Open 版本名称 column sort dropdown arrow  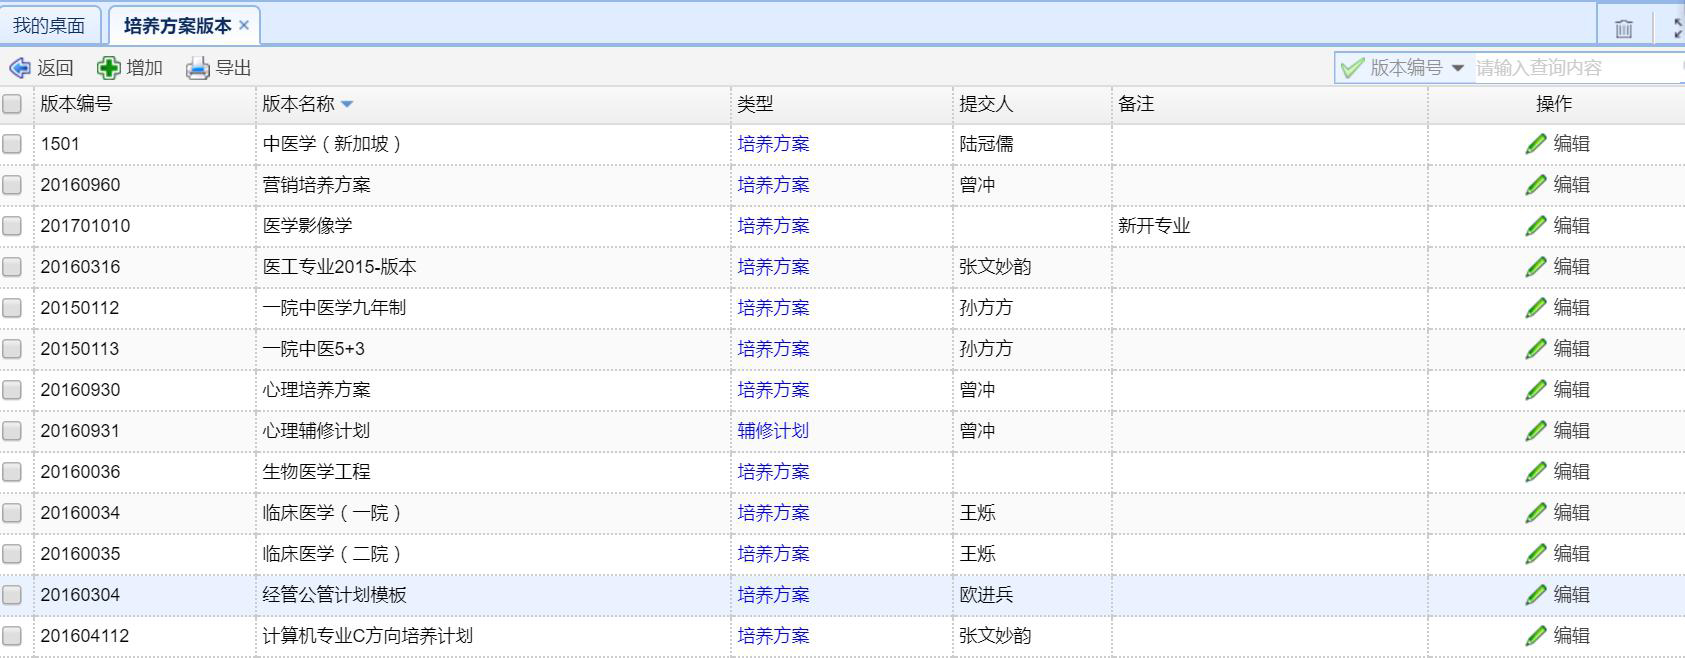347,104
